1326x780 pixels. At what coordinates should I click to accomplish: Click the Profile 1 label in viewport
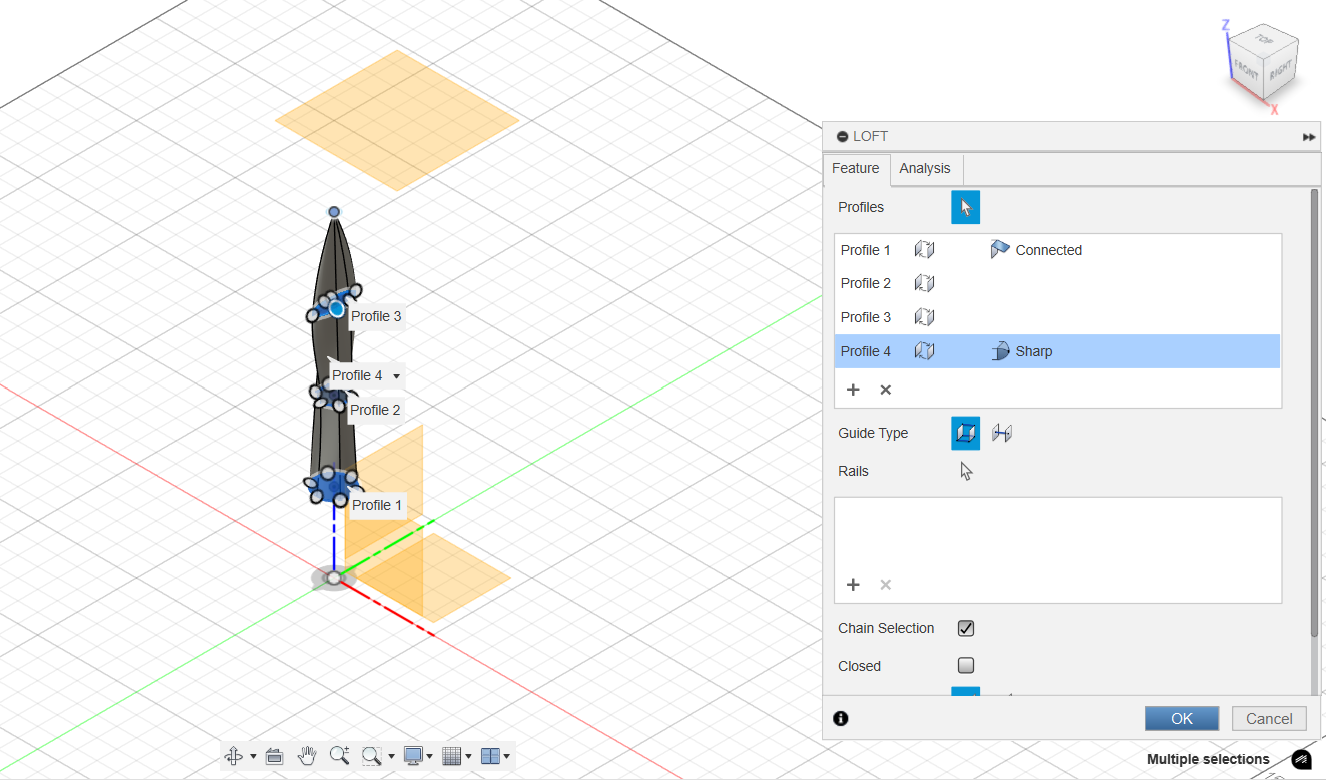[x=377, y=505]
